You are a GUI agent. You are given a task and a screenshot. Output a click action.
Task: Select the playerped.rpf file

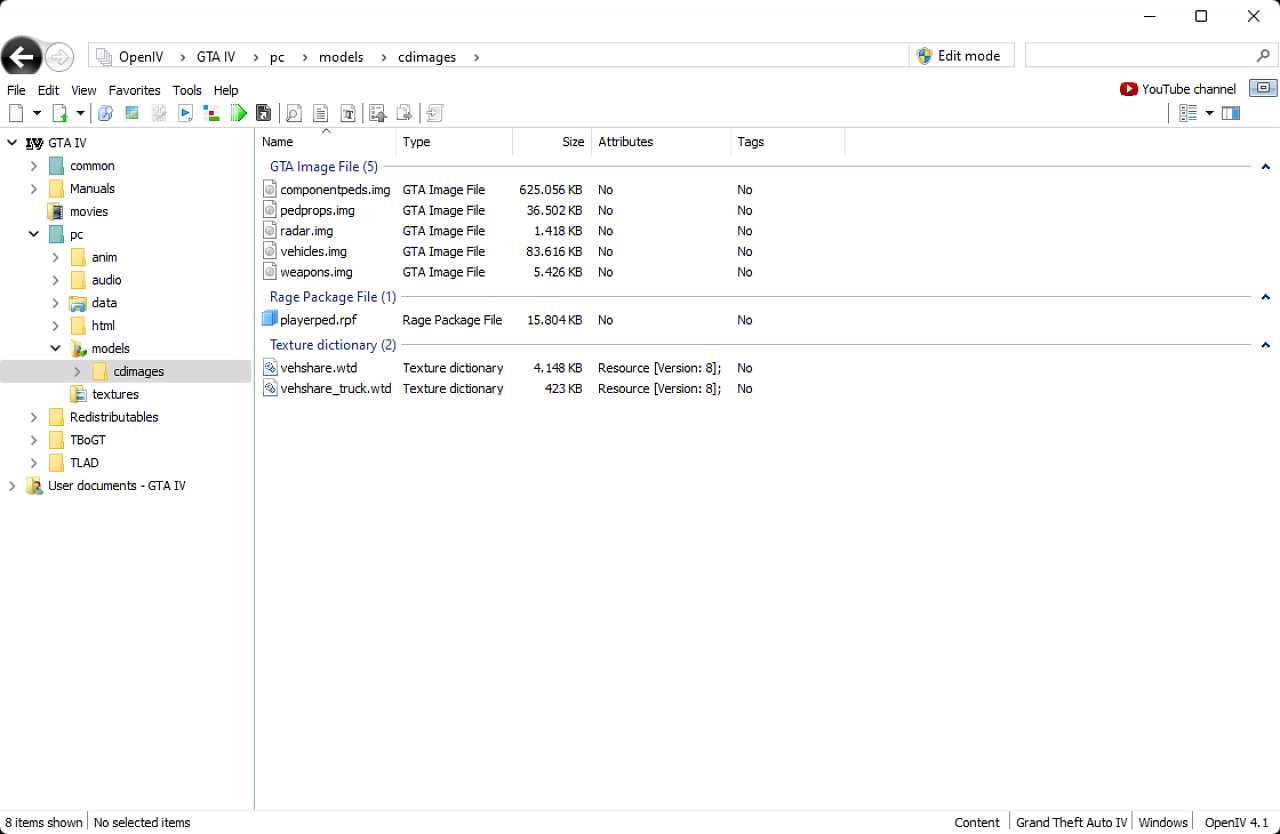[318, 320]
